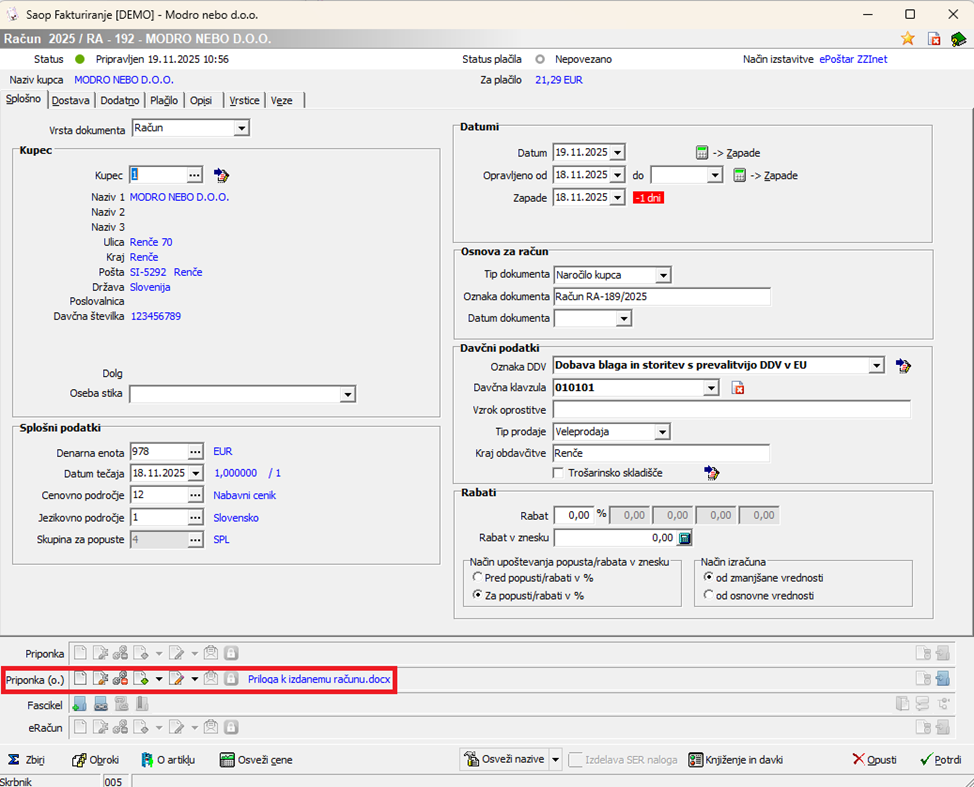This screenshot has height=787, width=974.
Task: Expand the Tip dokumenta dropdown
Action: click(663, 275)
